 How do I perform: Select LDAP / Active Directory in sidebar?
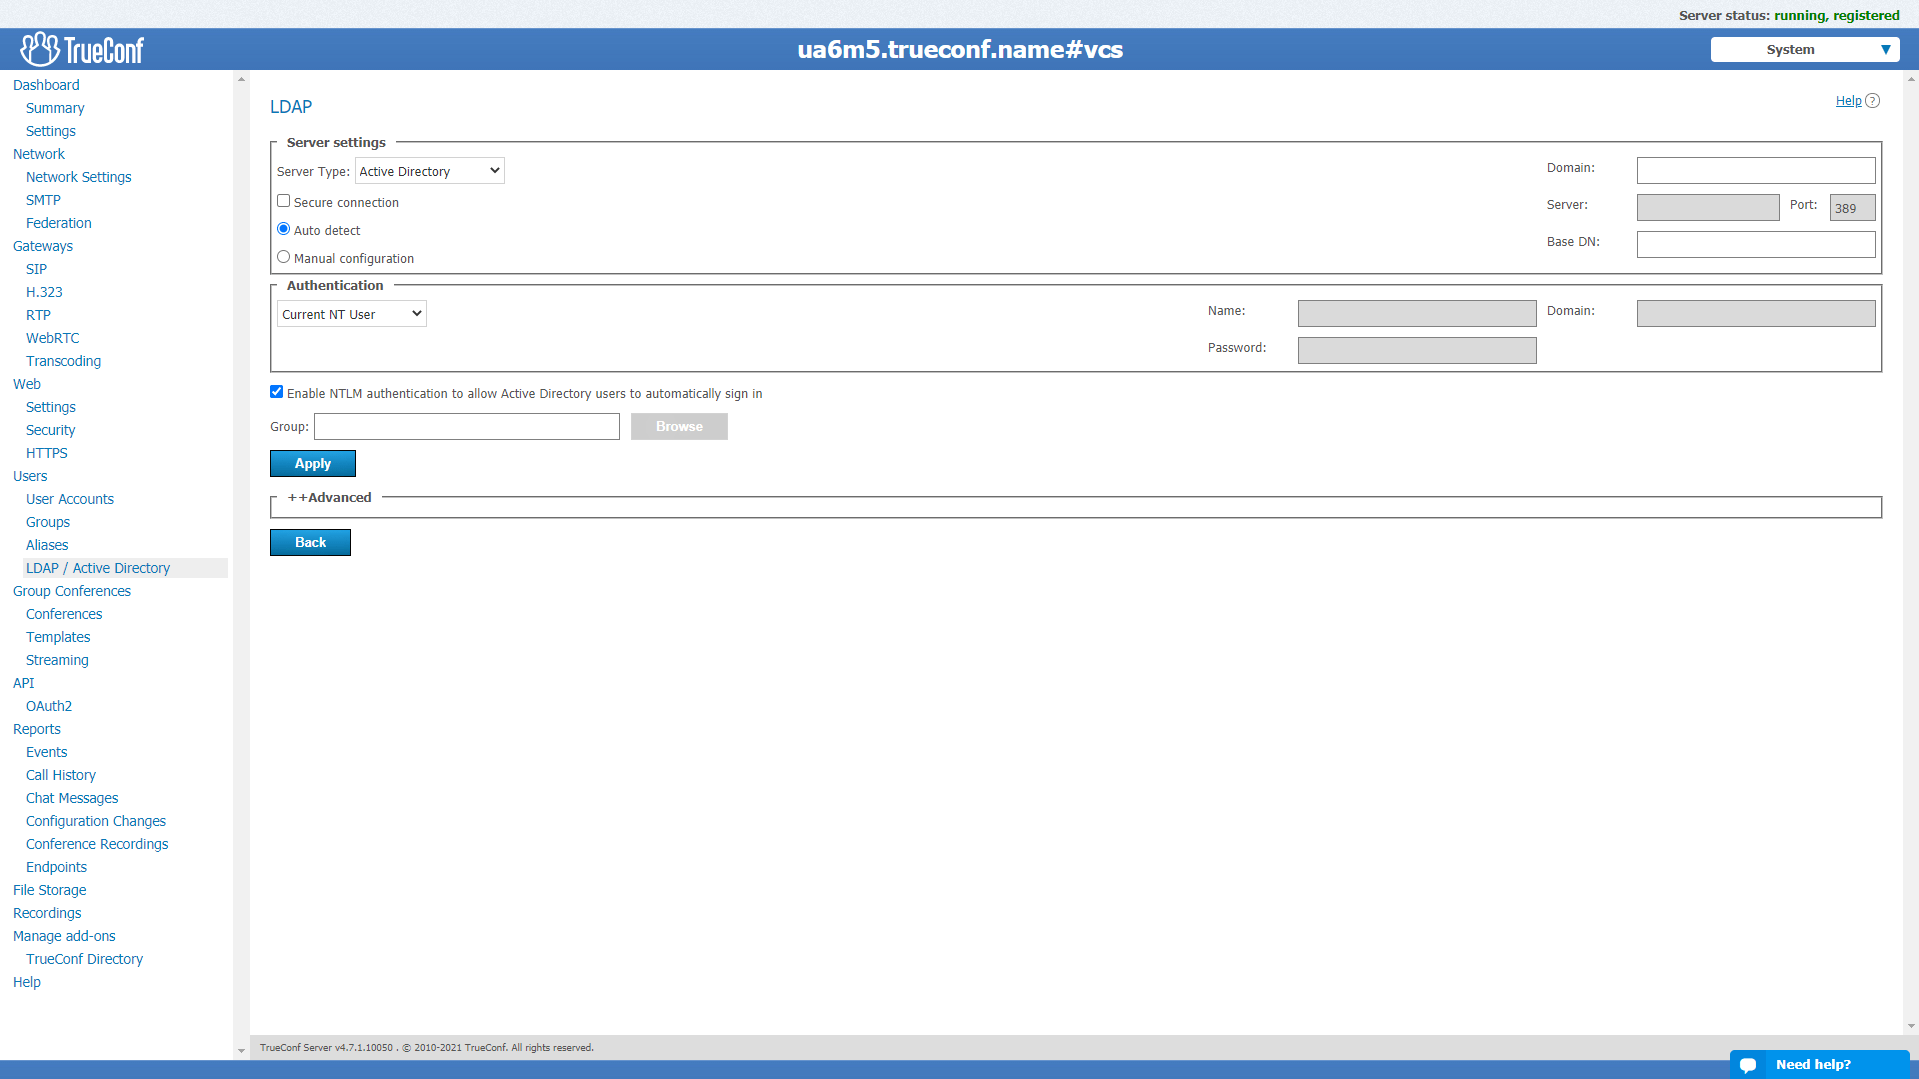98,568
